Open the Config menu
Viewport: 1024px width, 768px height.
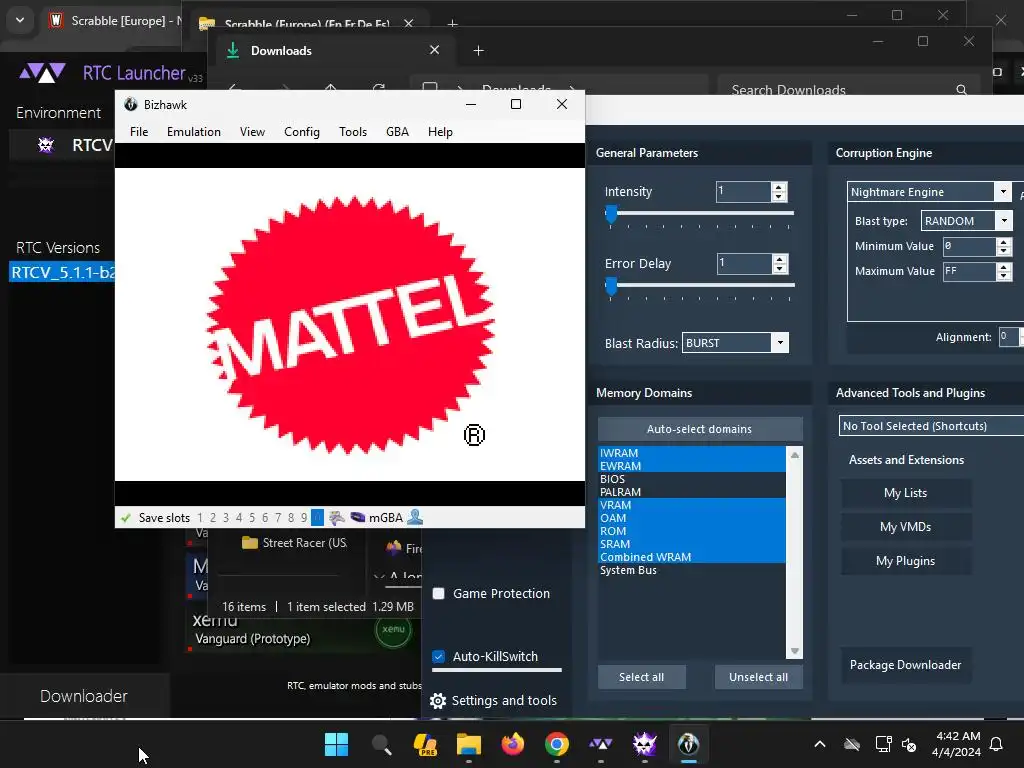(302, 132)
